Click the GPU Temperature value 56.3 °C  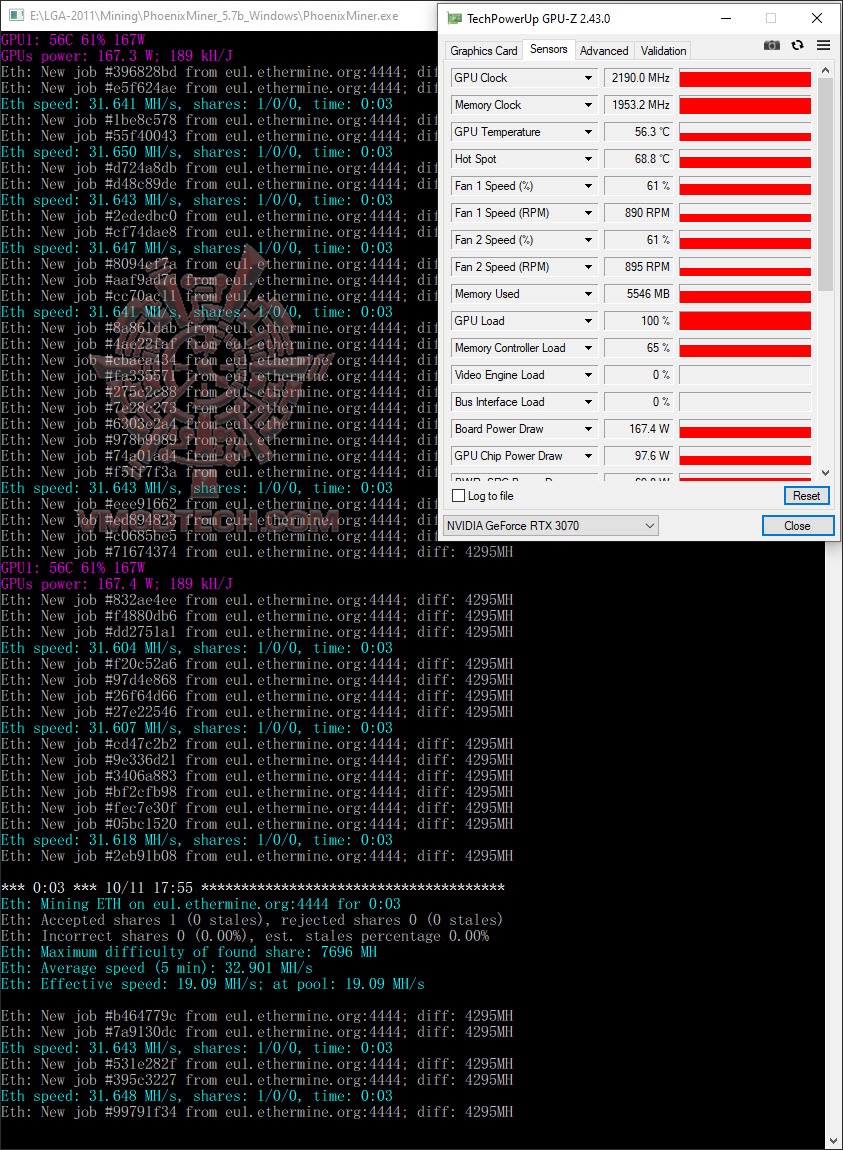point(638,132)
